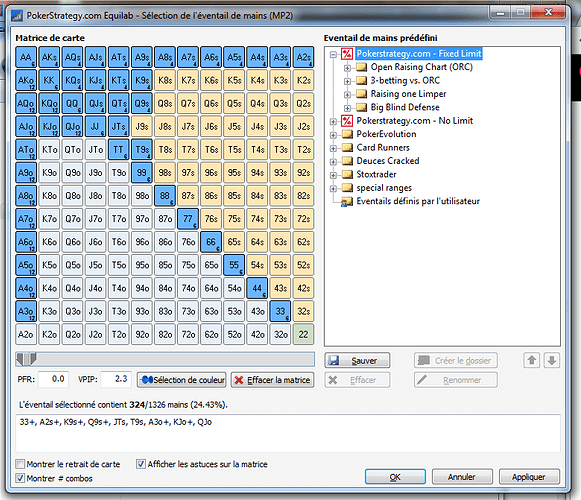This screenshot has height=500, width=581.
Task: Select the Stoxtrader tree entry
Action: (x=376, y=174)
